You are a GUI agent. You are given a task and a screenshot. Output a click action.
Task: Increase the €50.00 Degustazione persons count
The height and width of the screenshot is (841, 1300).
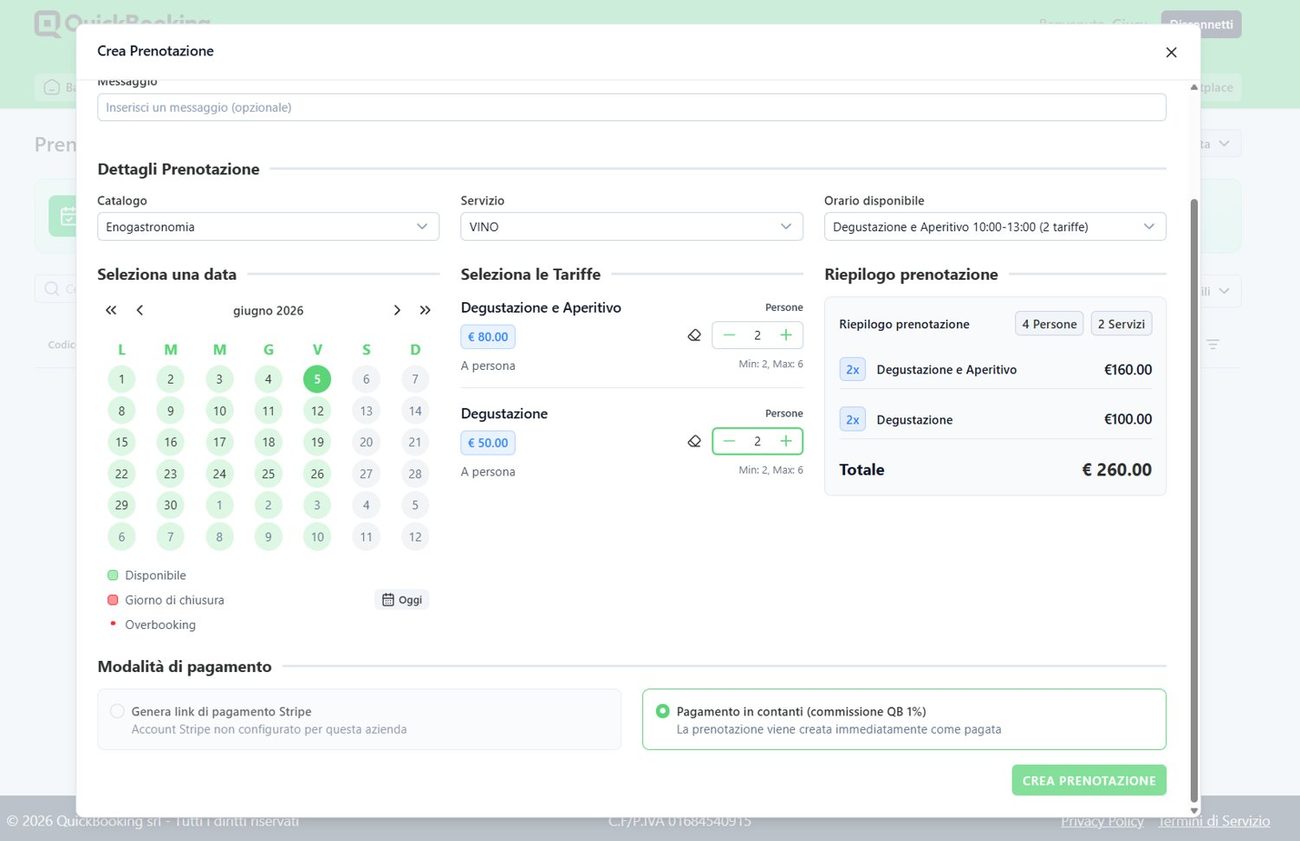tap(786, 441)
